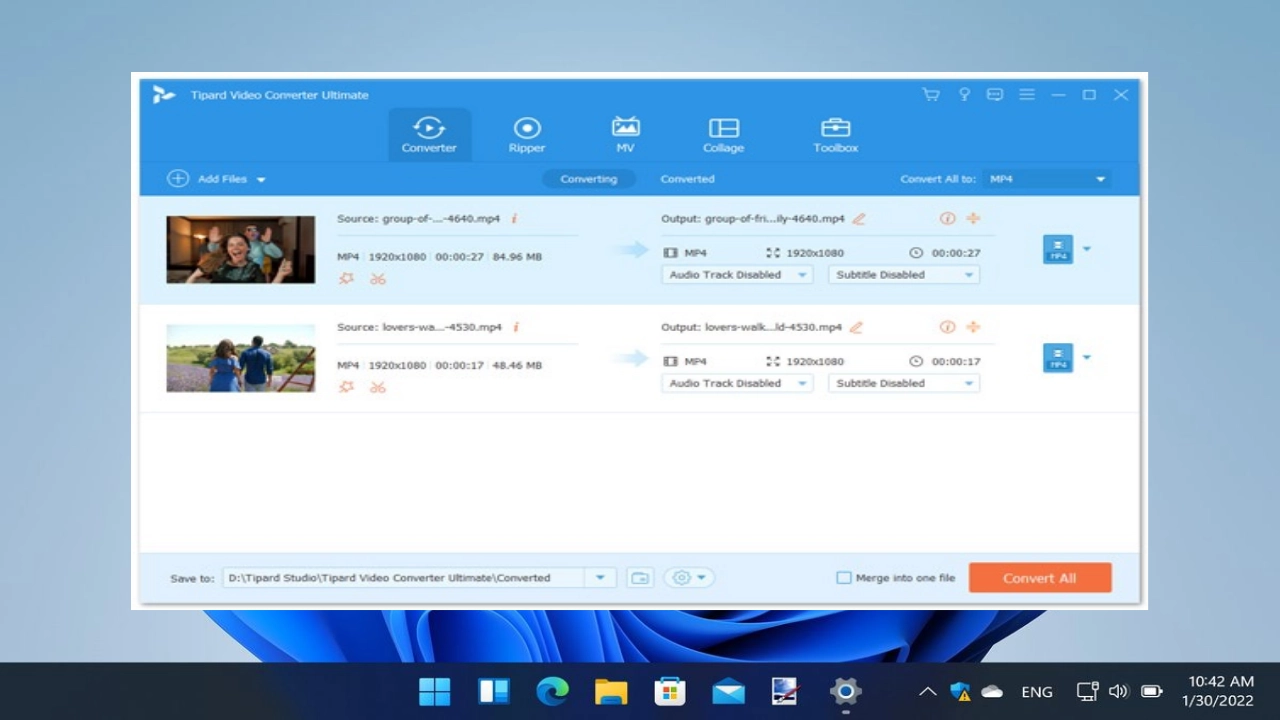Switch to the Ripper tab

click(x=527, y=135)
